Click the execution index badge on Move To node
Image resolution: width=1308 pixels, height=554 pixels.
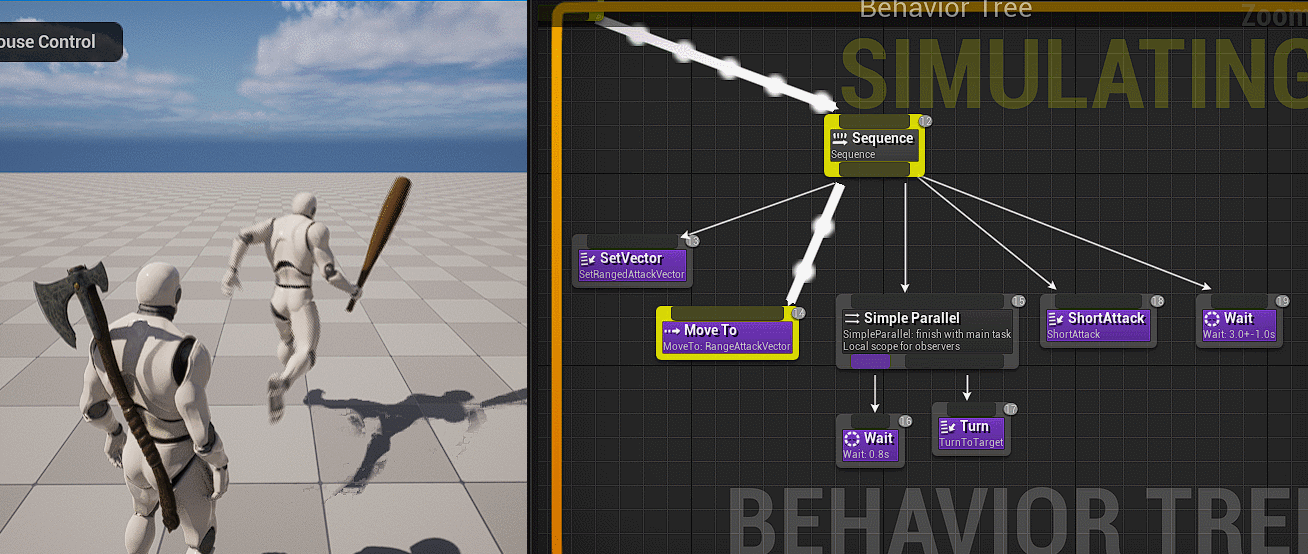coord(798,313)
